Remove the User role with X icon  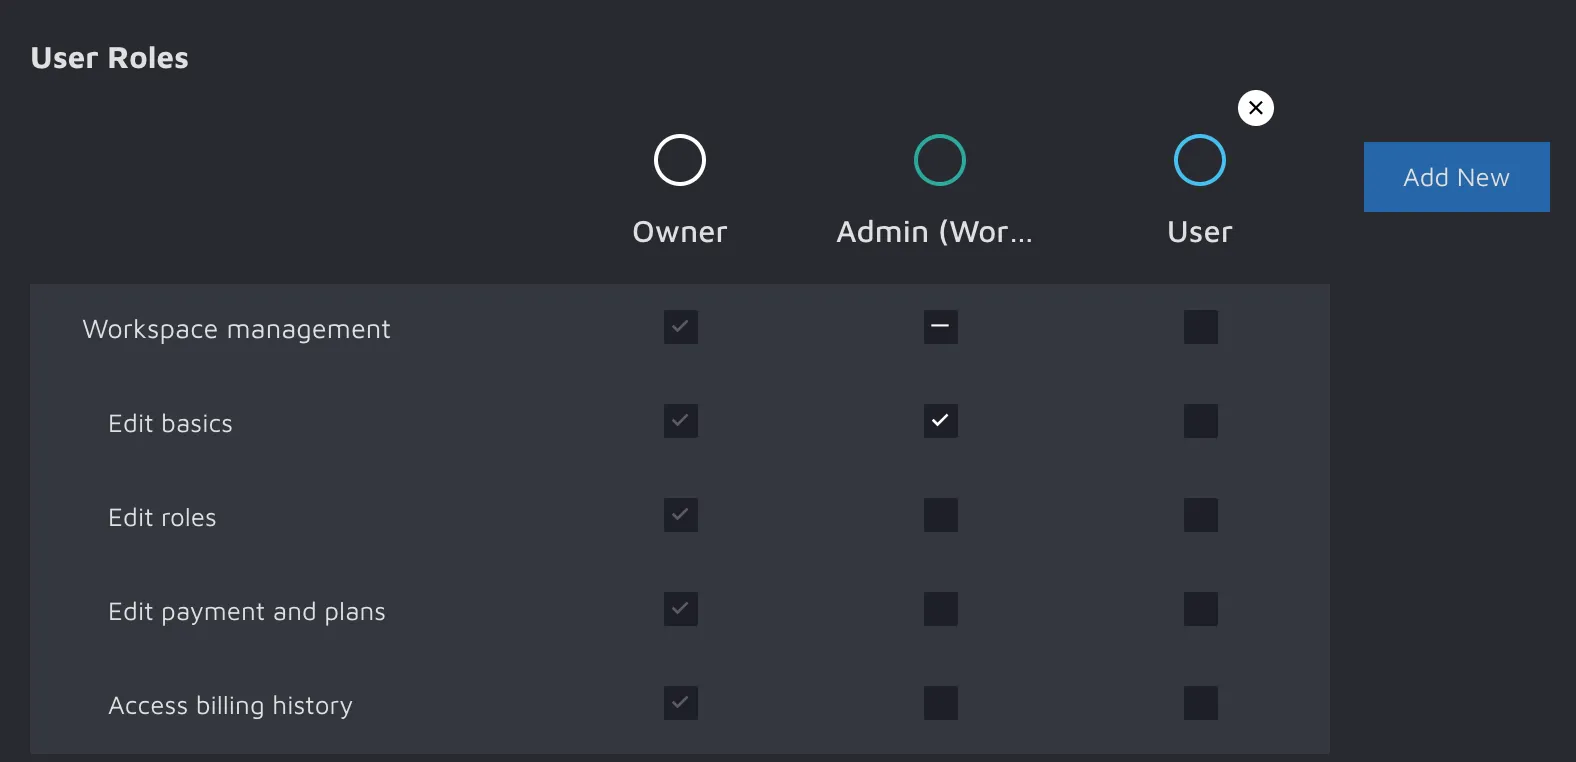click(x=1256, y=108)
